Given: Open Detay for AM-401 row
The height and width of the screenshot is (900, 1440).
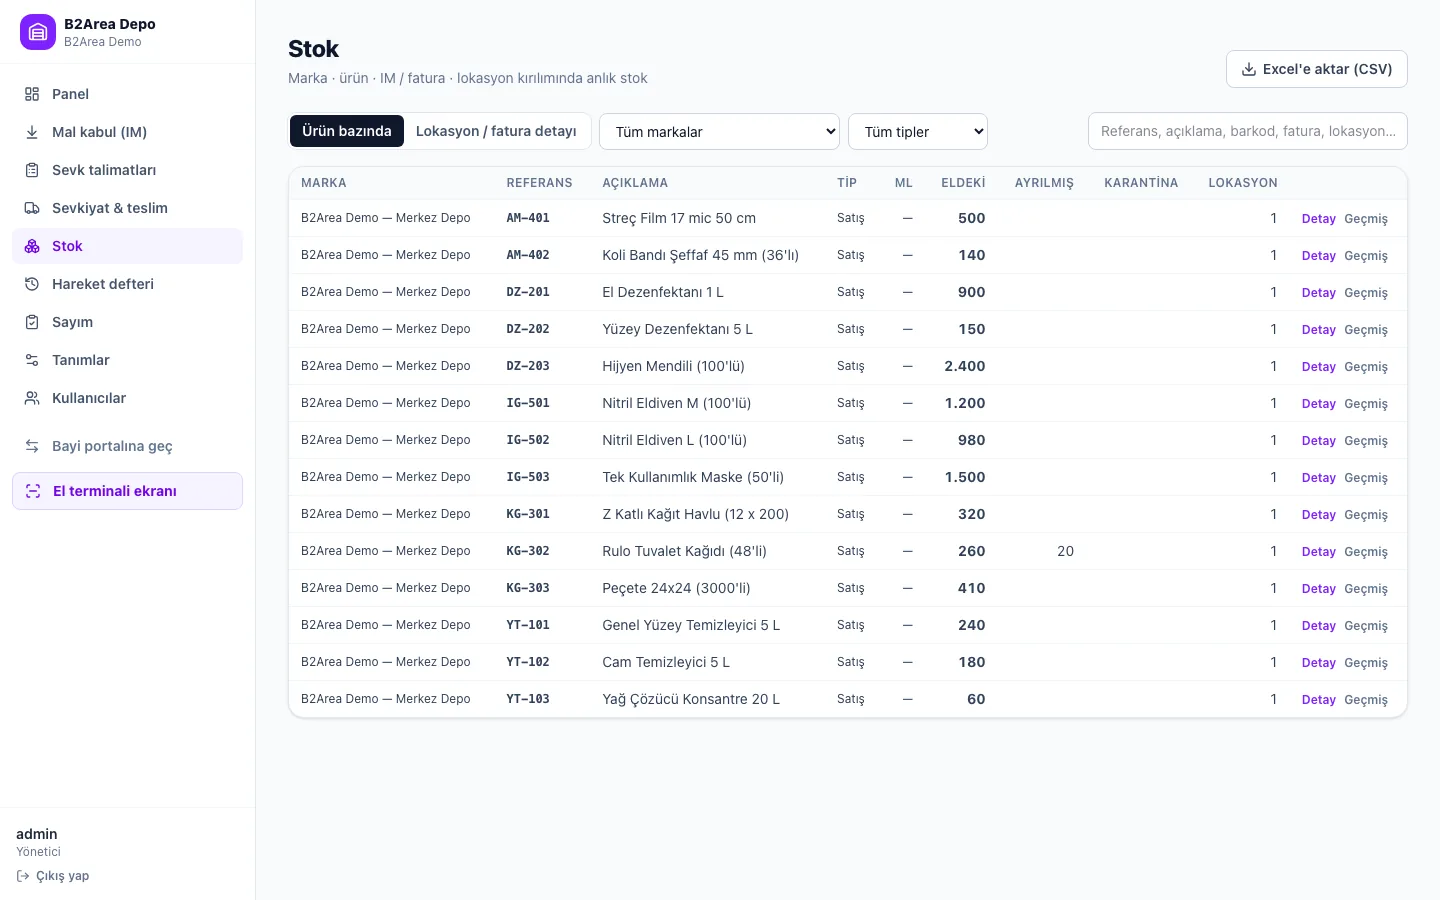Looking at the screenshot, I should (1319, 219).
